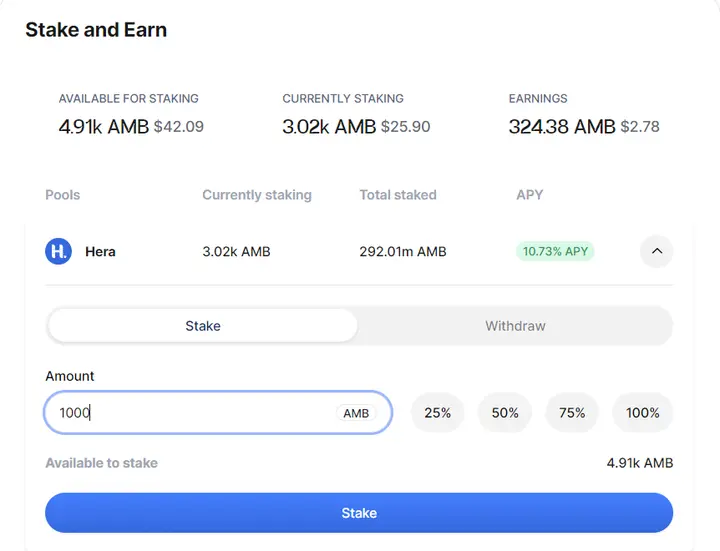Click the blue Stake submit button

pos(359,513)
